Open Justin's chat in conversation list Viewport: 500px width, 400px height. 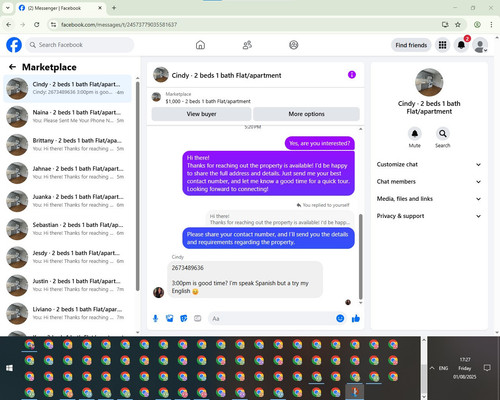[68, 285]
